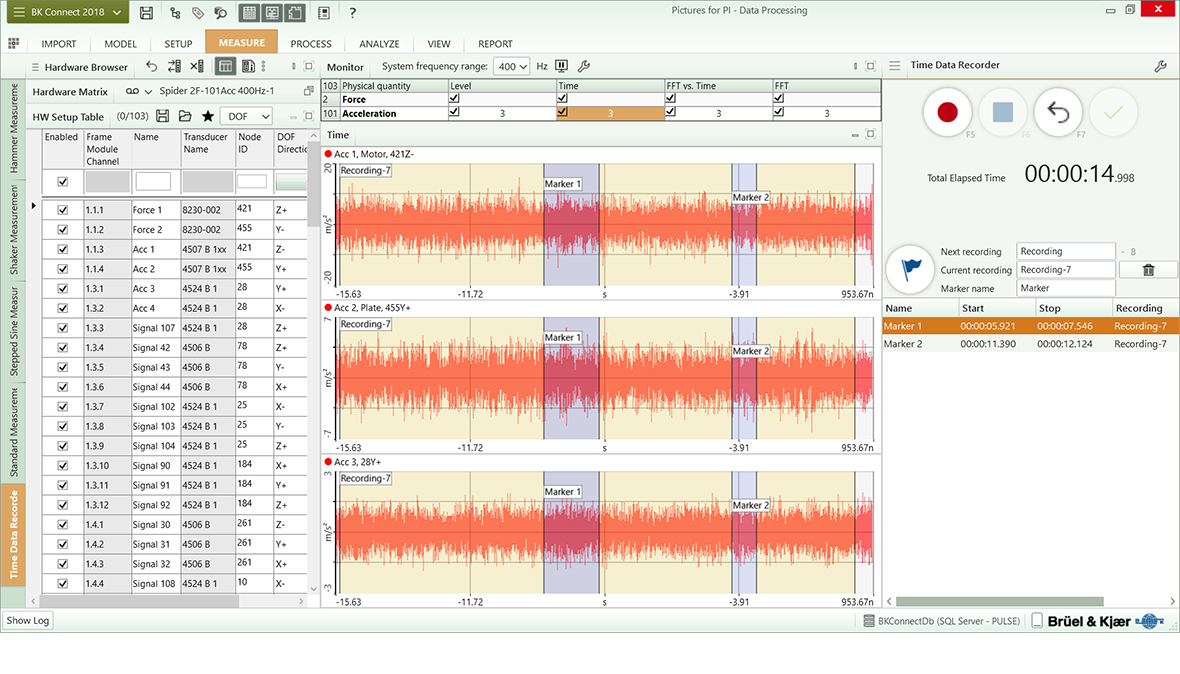
Task: Click the Show Log button
Action: [x=28, y=621]
